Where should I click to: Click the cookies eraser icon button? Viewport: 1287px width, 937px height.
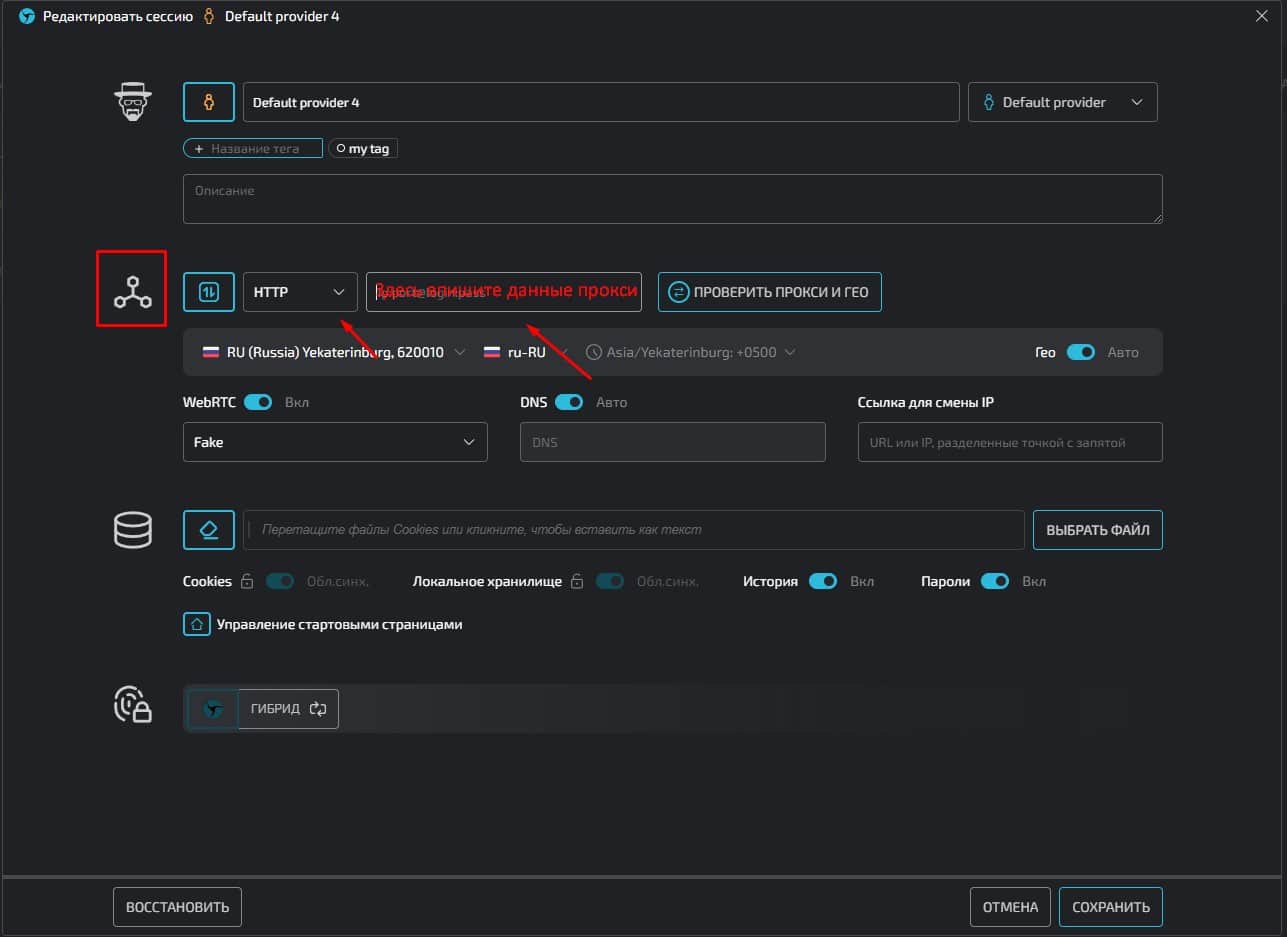[x=209, y=530]
